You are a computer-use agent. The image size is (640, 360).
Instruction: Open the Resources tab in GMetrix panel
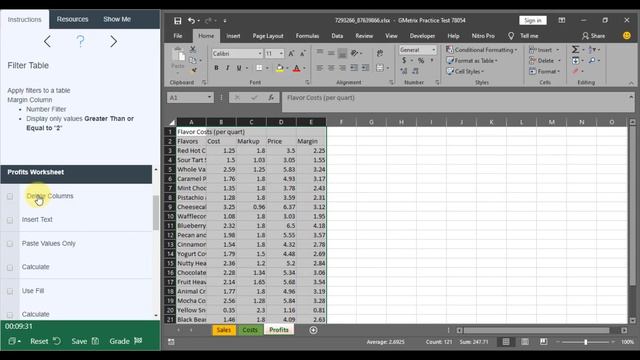[72, 19]
